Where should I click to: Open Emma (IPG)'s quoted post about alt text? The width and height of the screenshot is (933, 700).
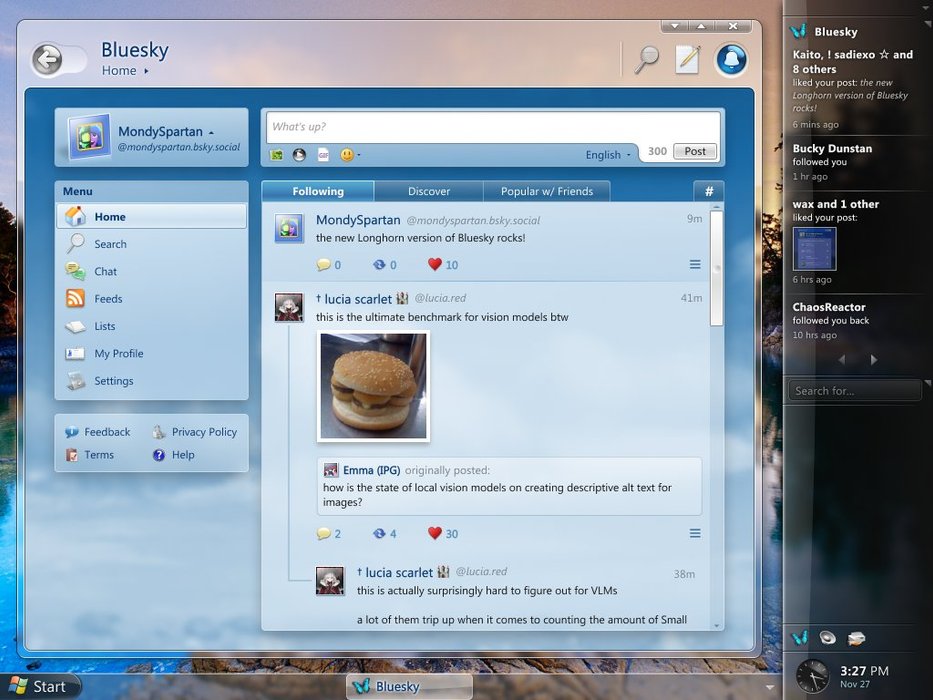[x=509, y=486]
